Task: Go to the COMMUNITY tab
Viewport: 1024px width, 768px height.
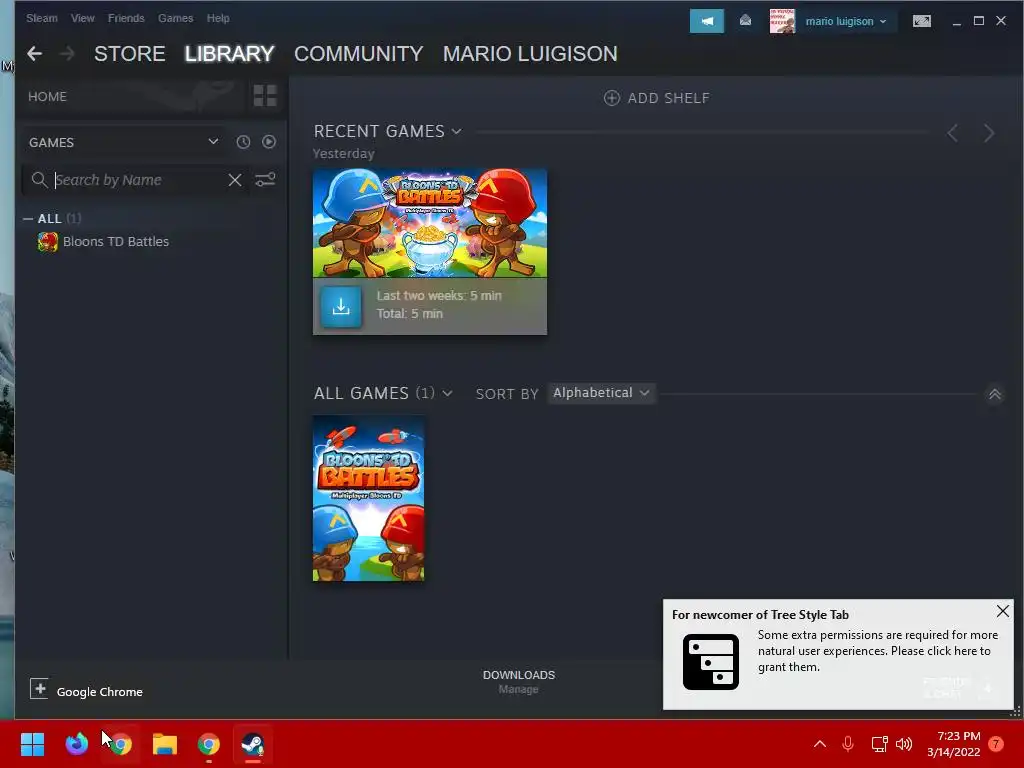Action: coord(359,54)
